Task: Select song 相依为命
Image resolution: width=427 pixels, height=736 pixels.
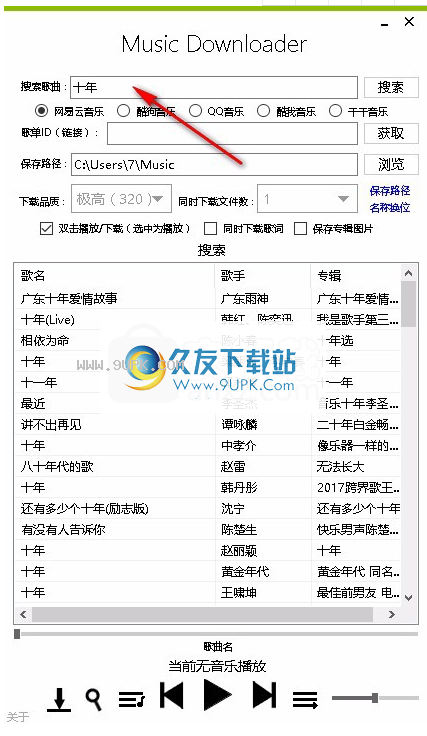Action: [x=45, y=341]
